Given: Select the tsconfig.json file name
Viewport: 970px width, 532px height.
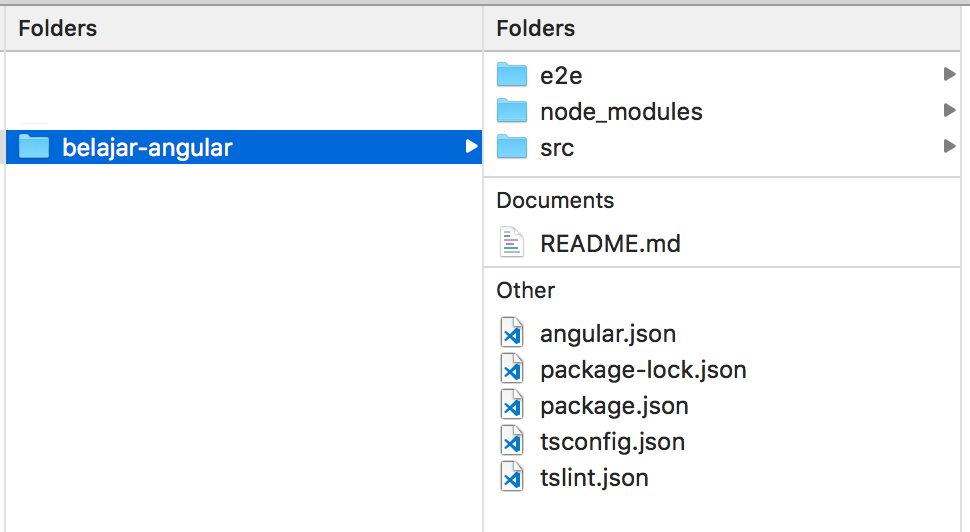Looking at the screenshot, I should pos(612,442).
